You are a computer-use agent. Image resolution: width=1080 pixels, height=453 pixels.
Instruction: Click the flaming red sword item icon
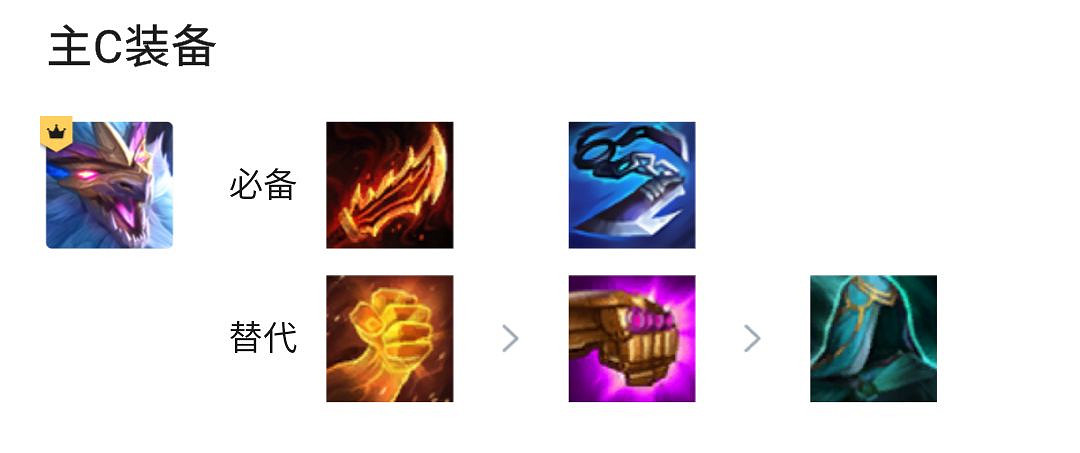389,185
